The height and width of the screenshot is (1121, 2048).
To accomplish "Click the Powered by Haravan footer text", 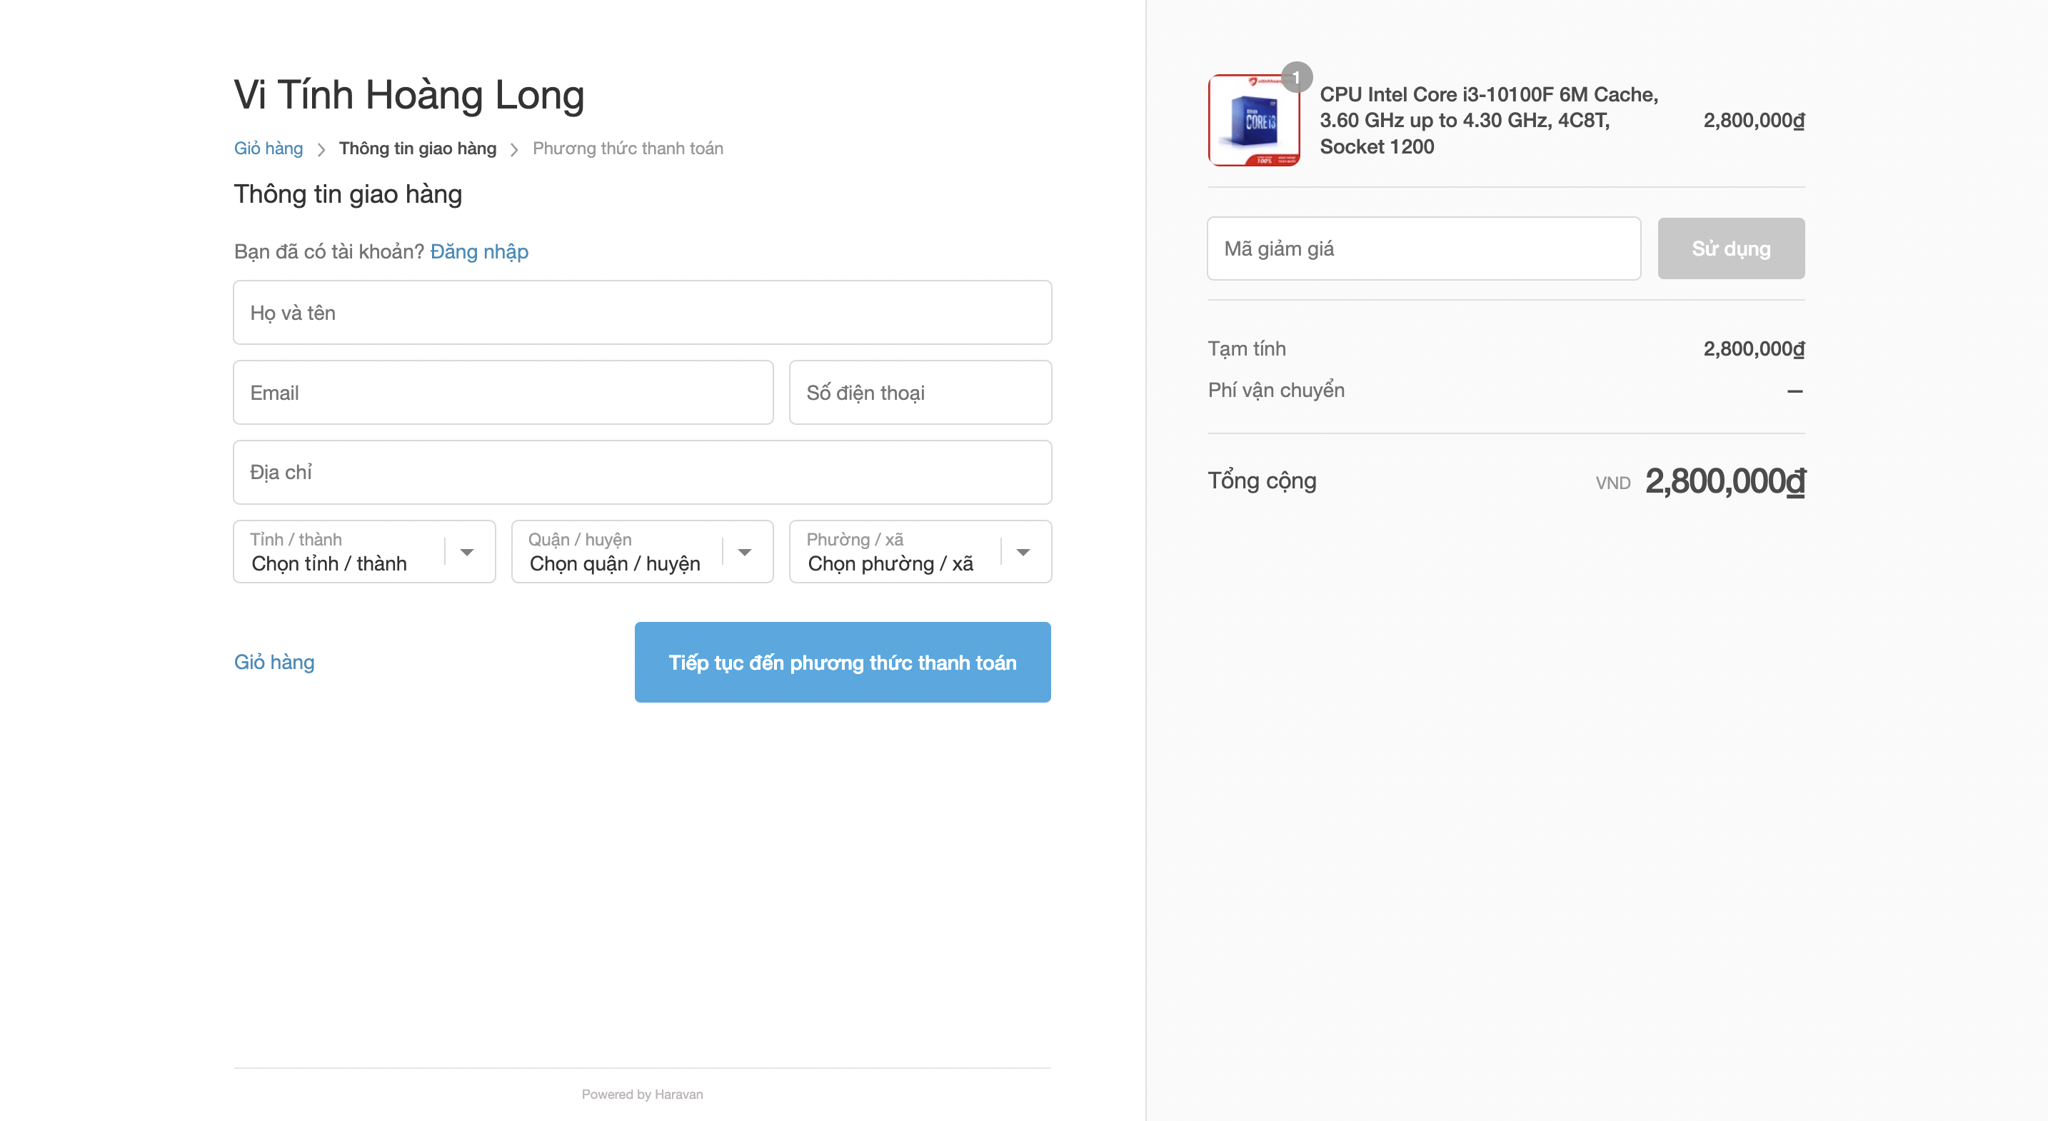I will (x=642, y=1094).
